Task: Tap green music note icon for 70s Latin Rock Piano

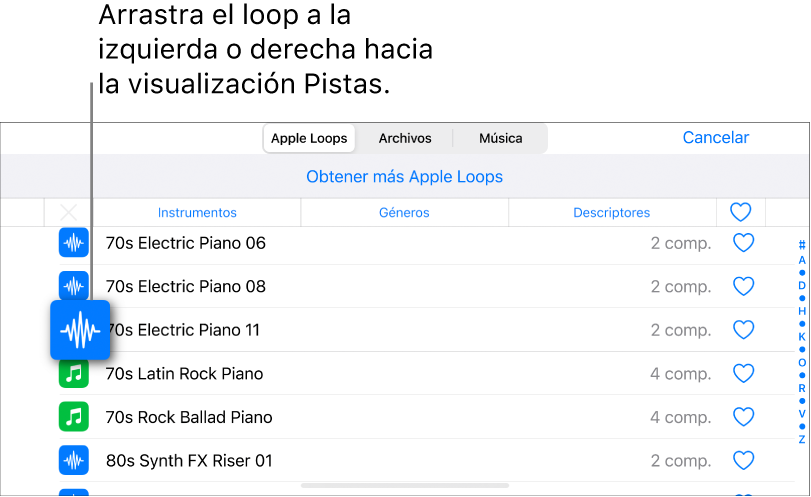Action: [x=73, y=374]
